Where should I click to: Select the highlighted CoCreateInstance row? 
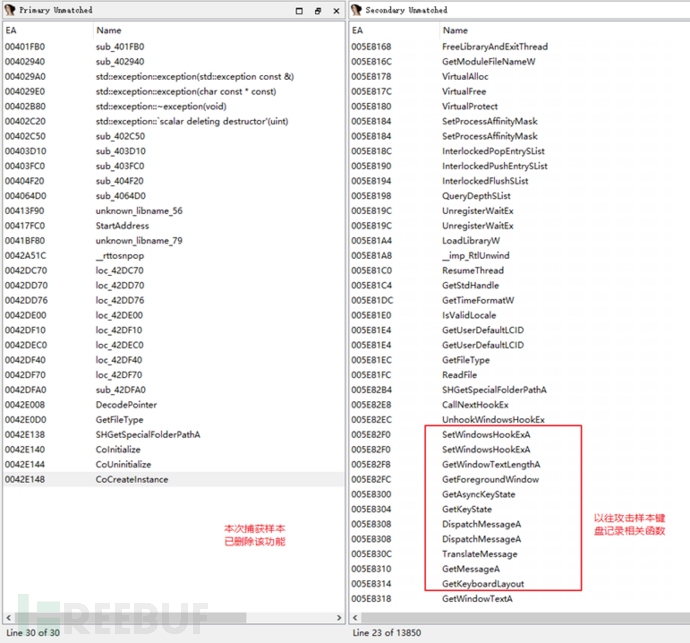click(173, 480)
